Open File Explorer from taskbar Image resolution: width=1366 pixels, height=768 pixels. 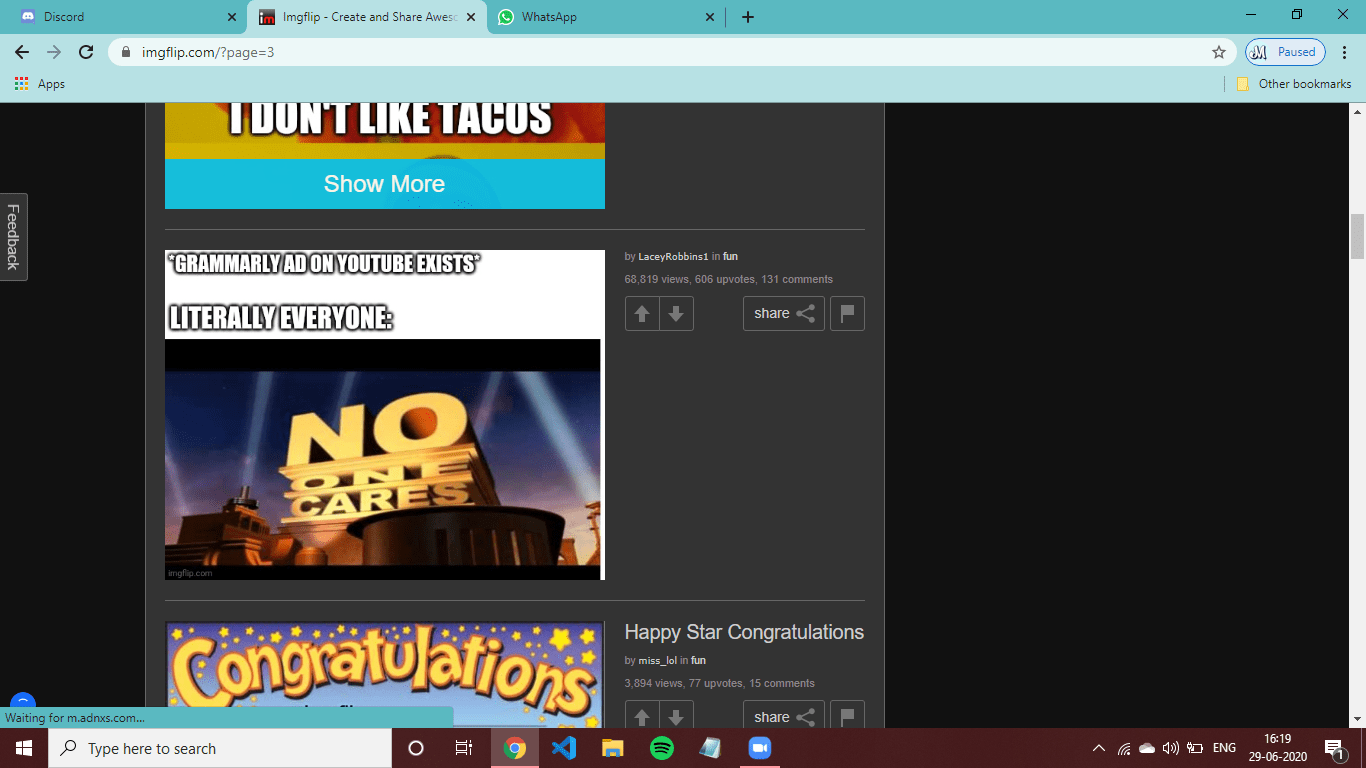(x=613, y=748)
